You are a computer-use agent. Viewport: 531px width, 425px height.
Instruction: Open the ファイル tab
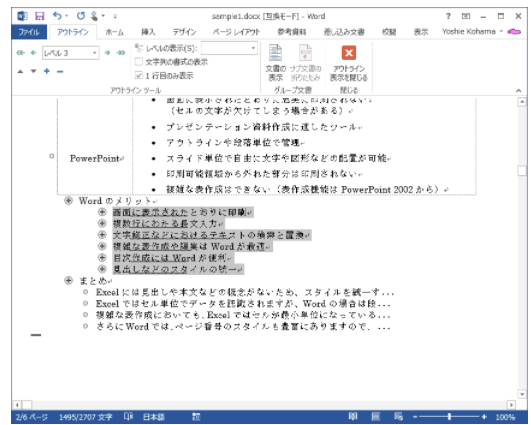click(29, 32)
